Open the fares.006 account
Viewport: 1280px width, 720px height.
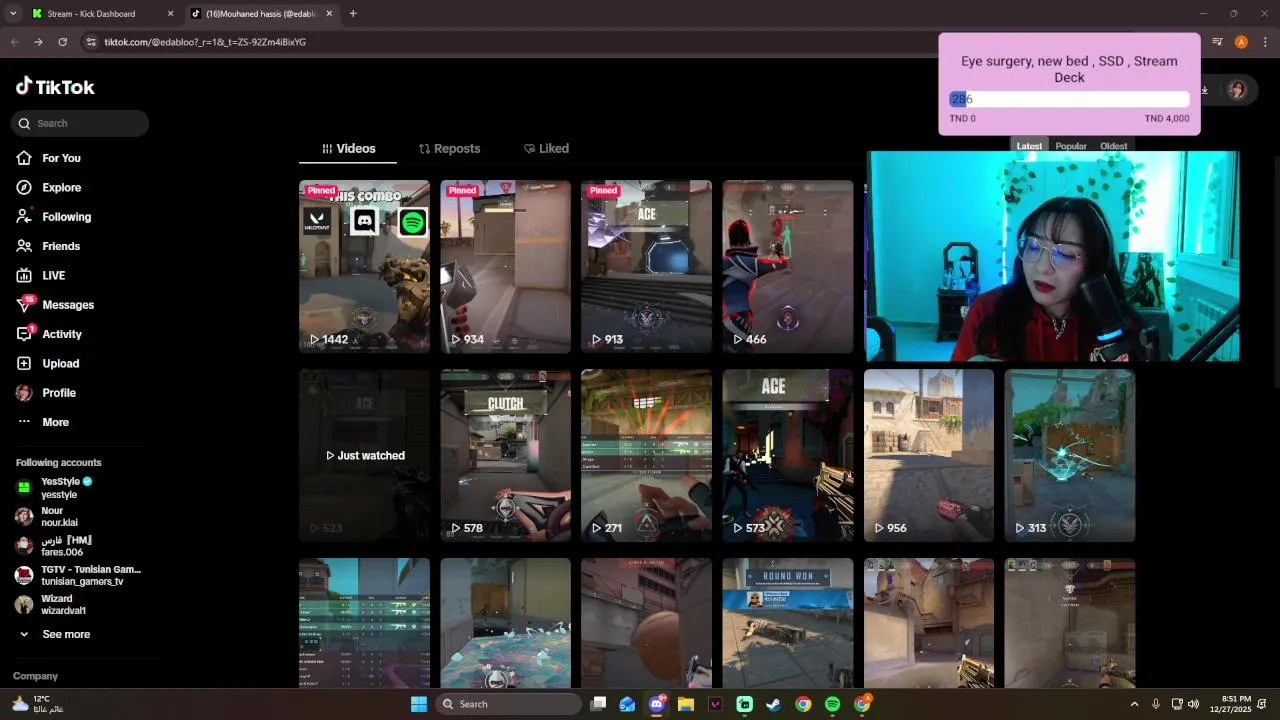point(62,546)
